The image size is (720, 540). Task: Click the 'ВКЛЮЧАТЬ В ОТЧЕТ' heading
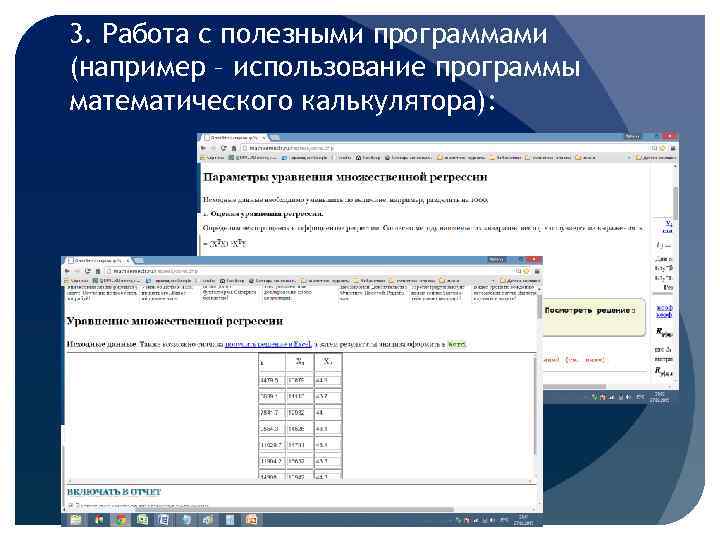point(114,492)
